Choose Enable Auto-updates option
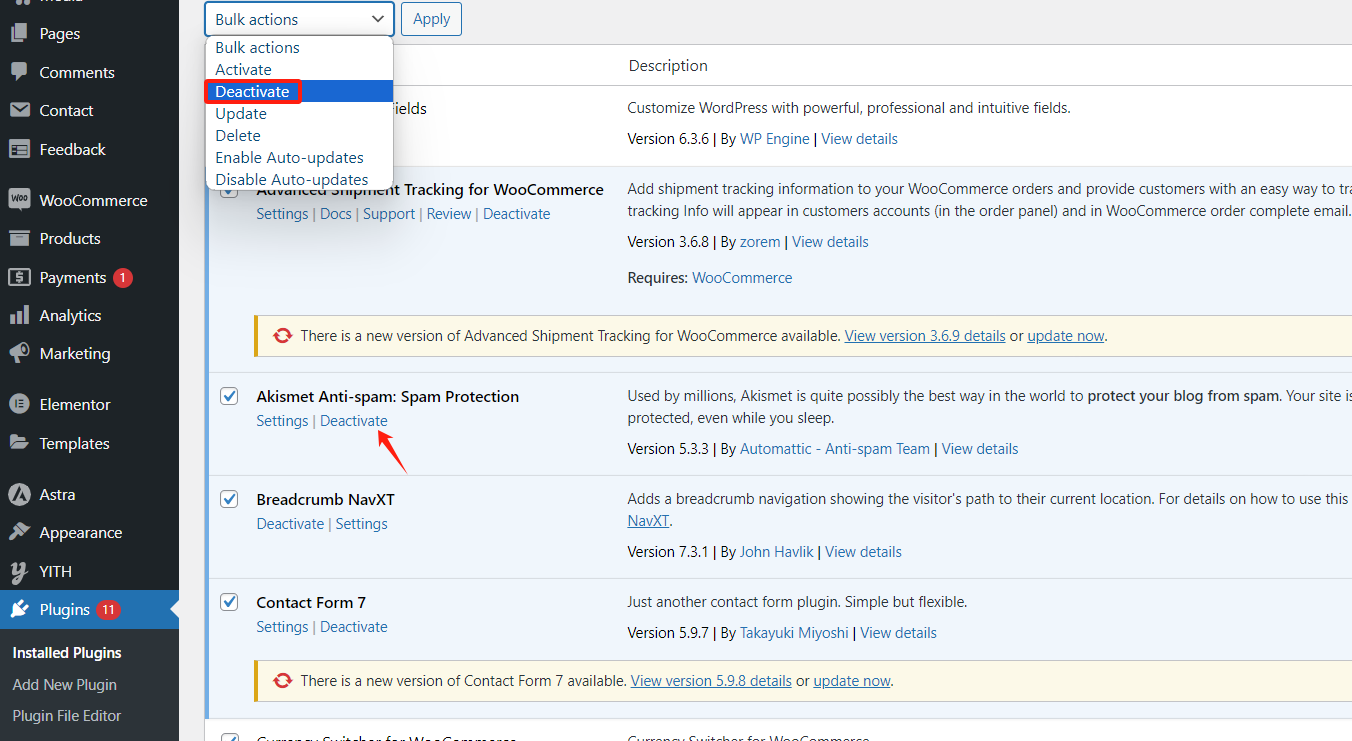This screenshot has width=1352, height=741. 289,158
